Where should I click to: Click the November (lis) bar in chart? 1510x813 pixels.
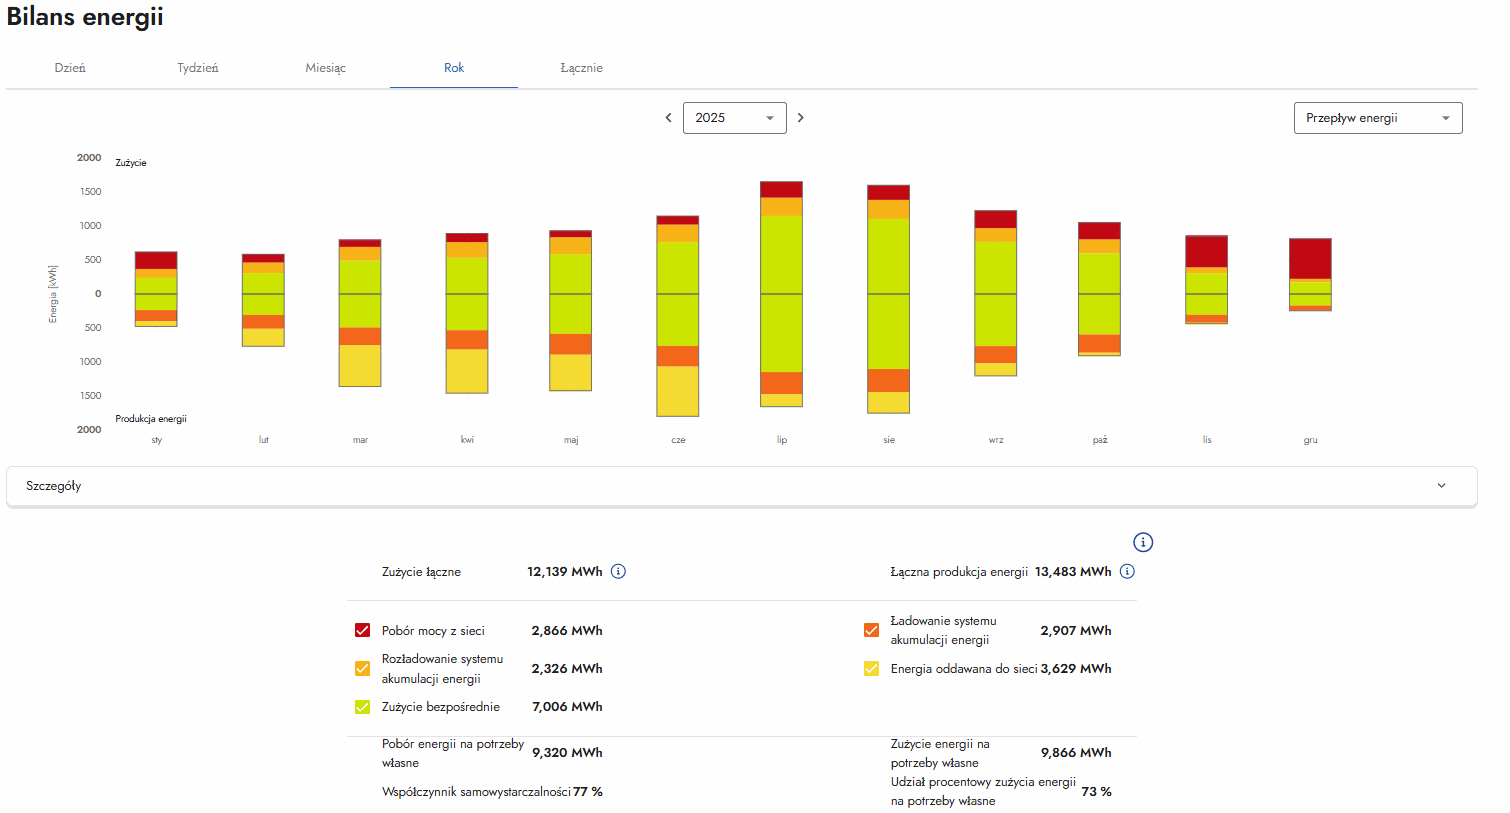[1207, 280]
